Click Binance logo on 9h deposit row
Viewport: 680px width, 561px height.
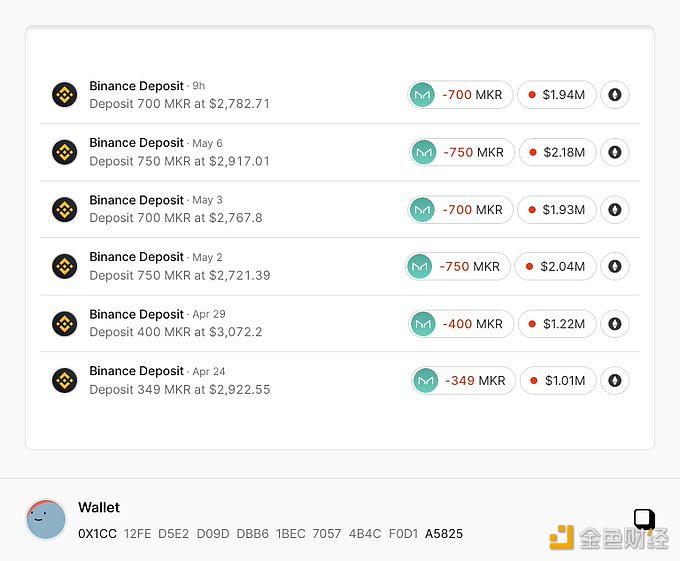[65, 95]
